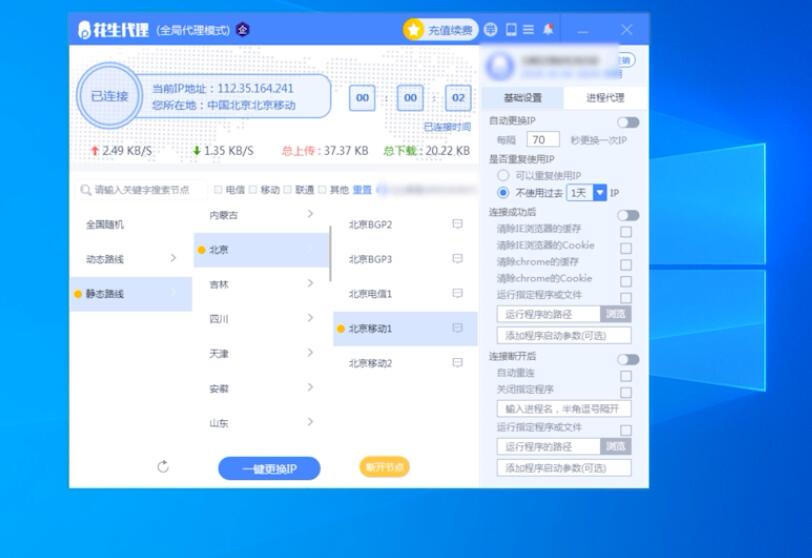Click the orange 断开节点 button
The height and width of the screenshot is (558, 812).
click(384, 467)
